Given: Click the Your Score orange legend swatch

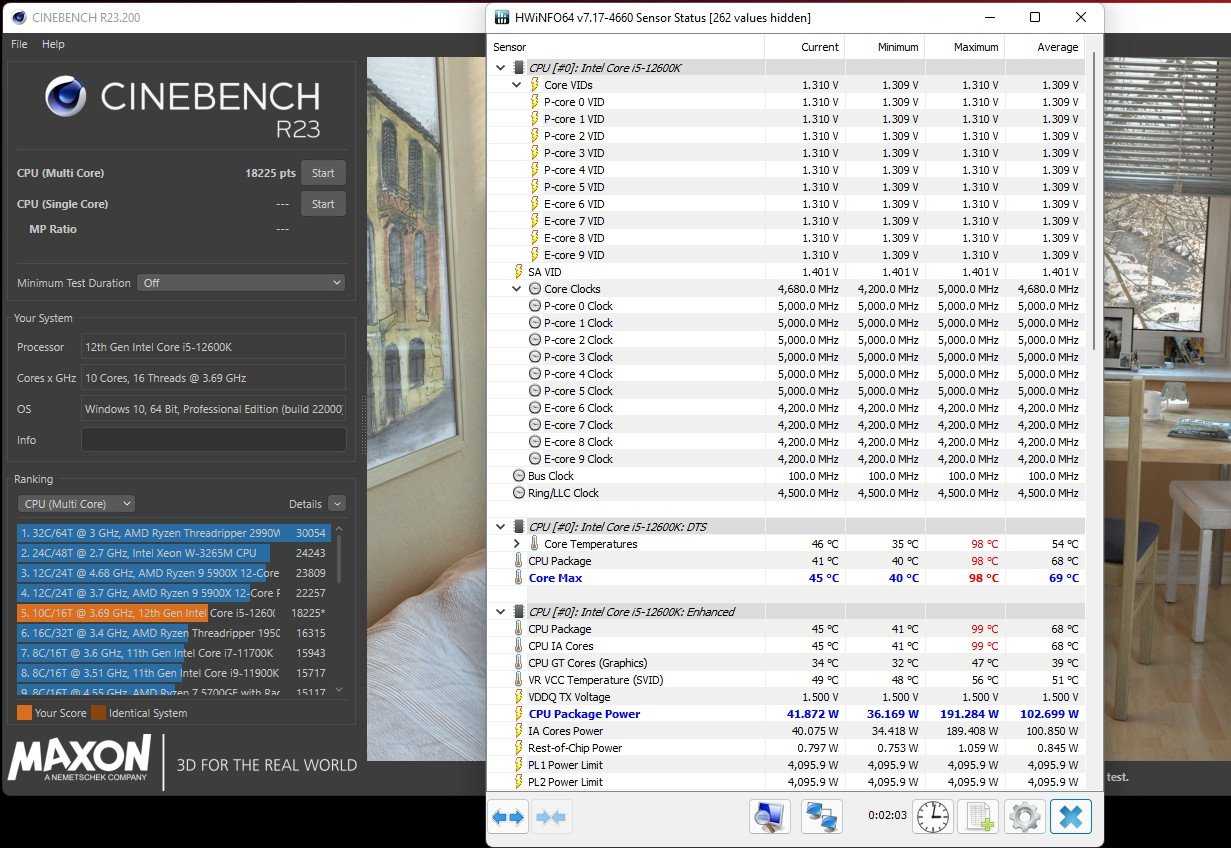Looking at the screenshot, I should (x=24, y=713).
